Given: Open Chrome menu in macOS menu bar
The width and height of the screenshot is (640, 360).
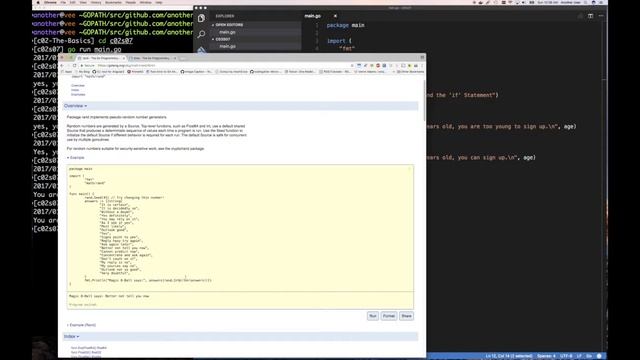Looking at the screenshot, I should (x=50, y=2).
